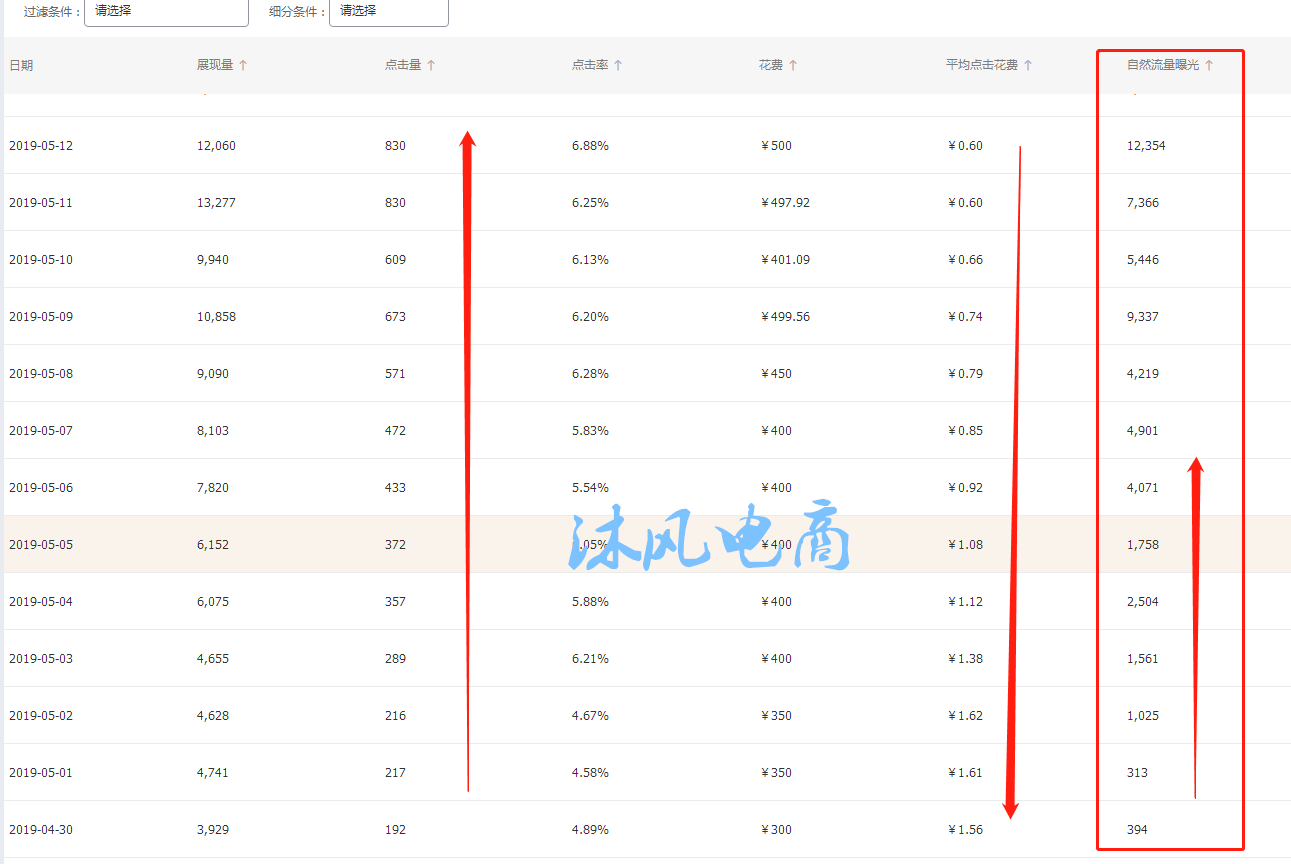Click average cost ¥1.56
Viewport: 1291px width, 864px height.
click(965, 830)
